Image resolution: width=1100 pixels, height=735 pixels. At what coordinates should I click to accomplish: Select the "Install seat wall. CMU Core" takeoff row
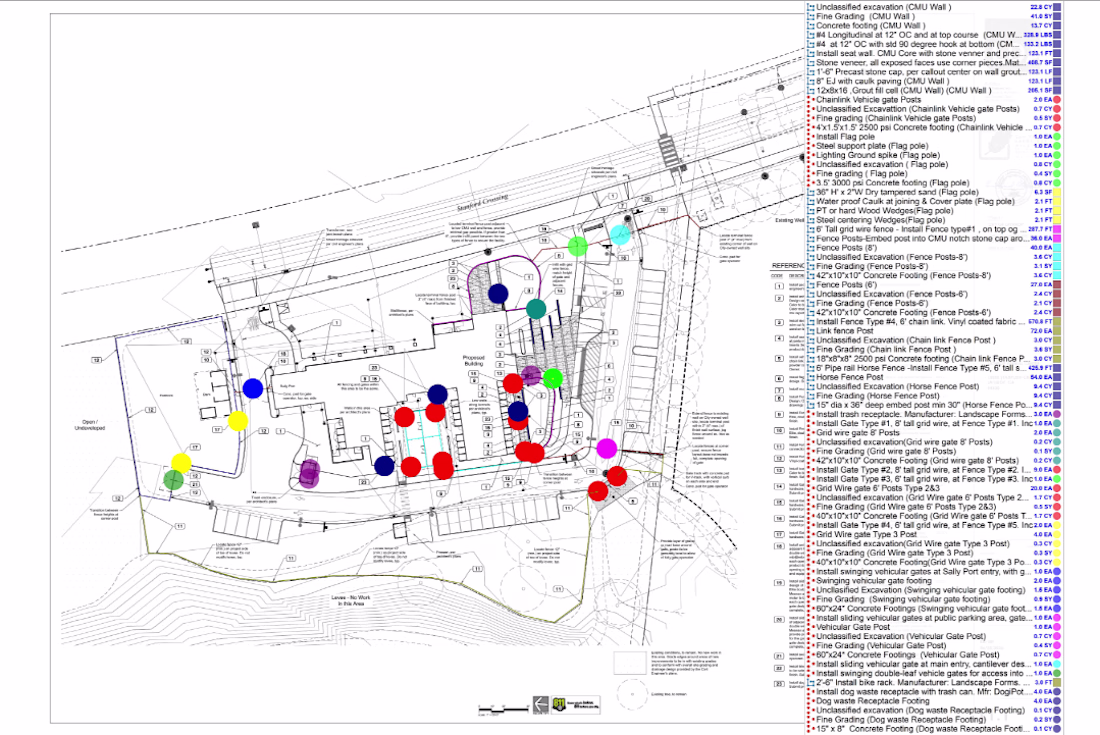(x=934, y=53)
